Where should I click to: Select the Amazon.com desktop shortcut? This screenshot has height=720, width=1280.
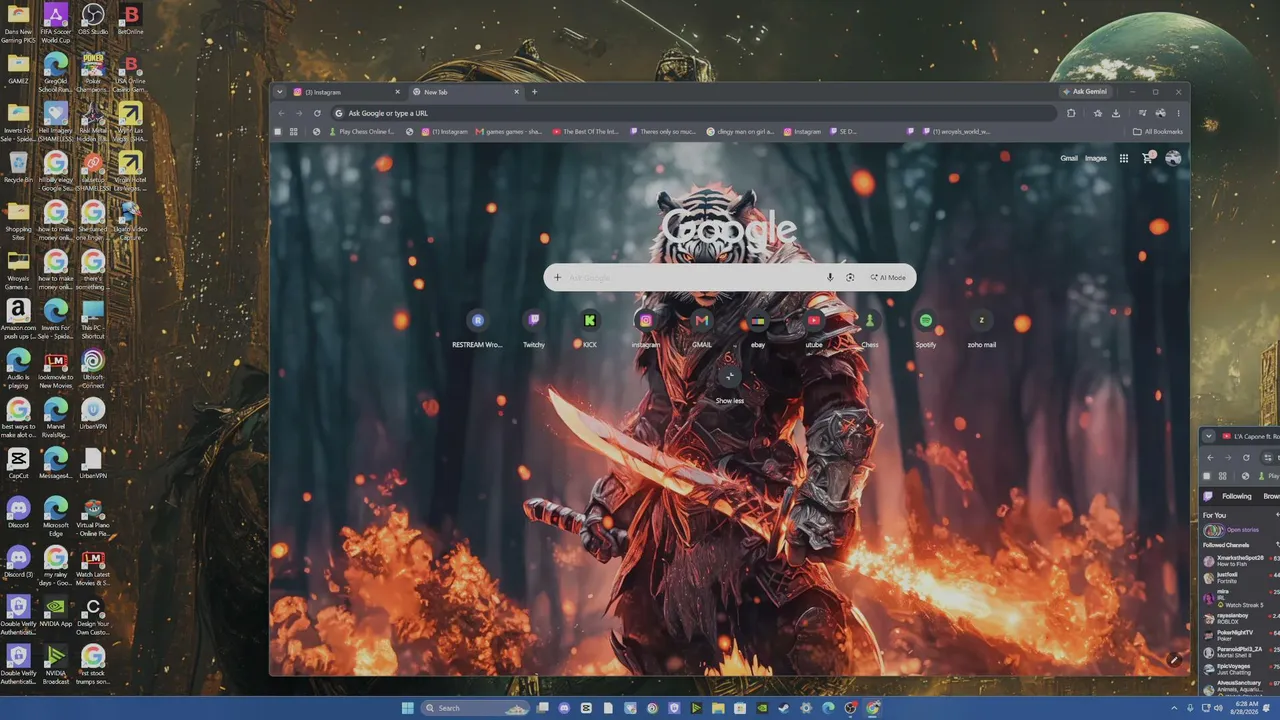pos(18,319)
